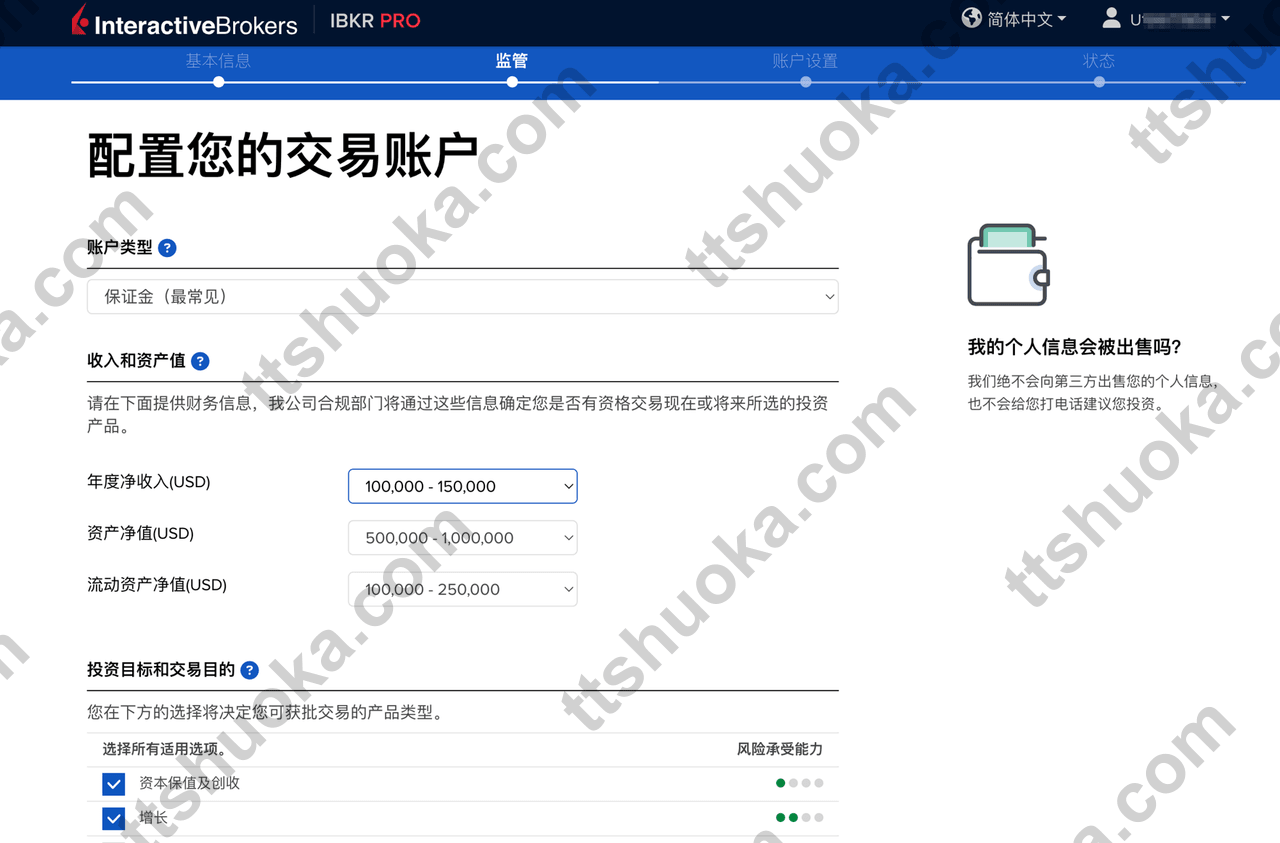Screen dimensions: 1280x843
Task: Select the 监管 step
Action: point(512,61)
